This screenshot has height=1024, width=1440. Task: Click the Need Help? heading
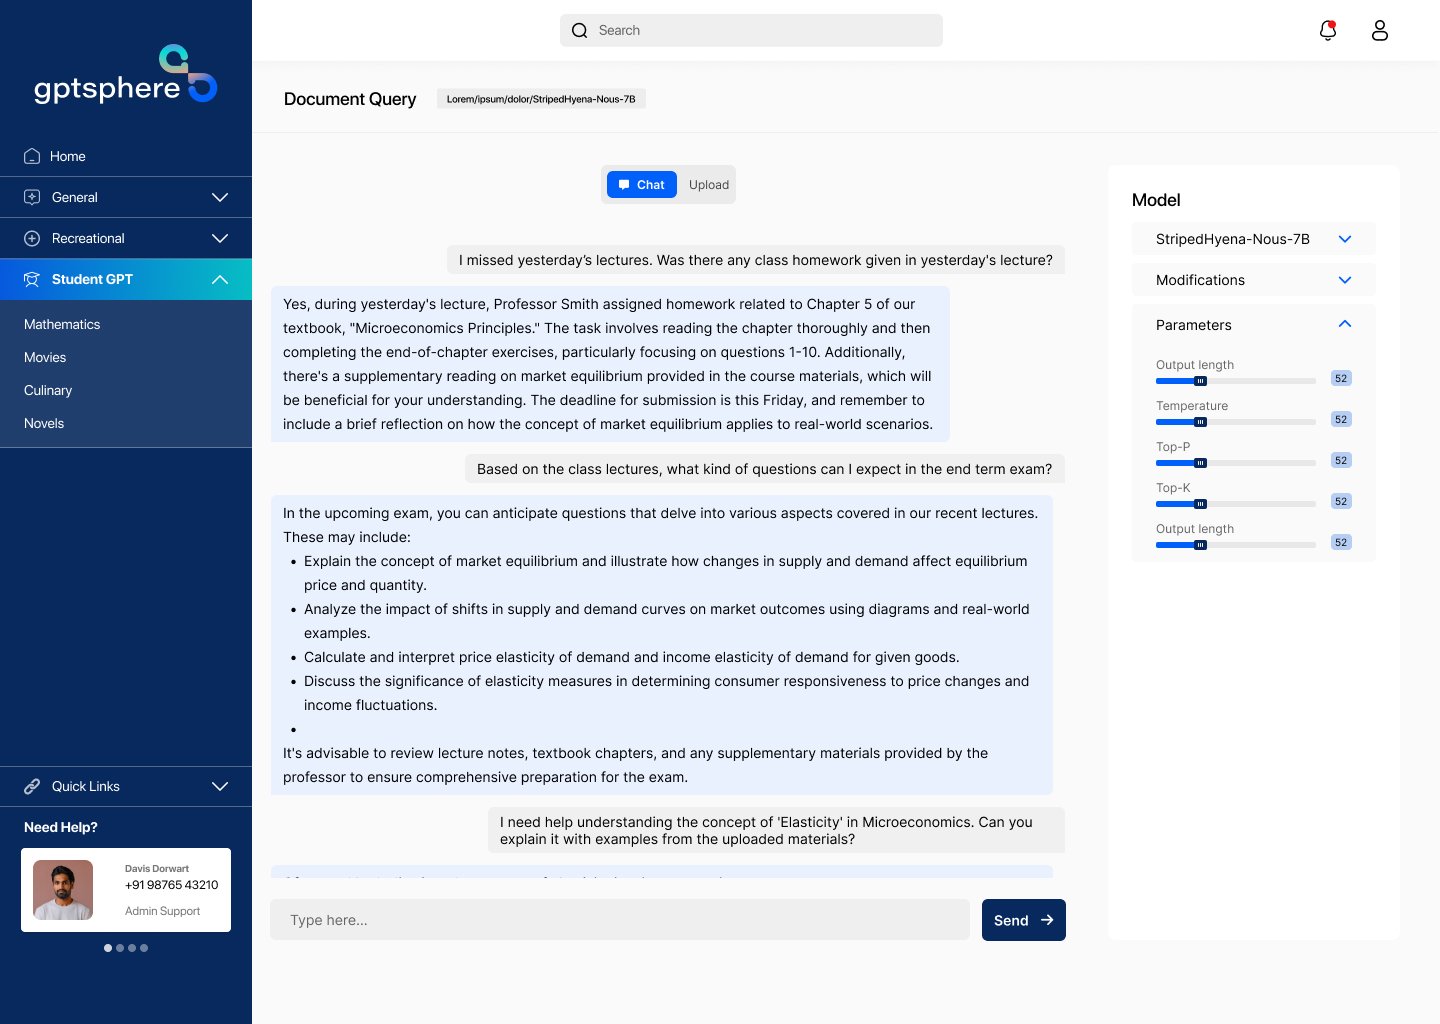pos(61,827)
